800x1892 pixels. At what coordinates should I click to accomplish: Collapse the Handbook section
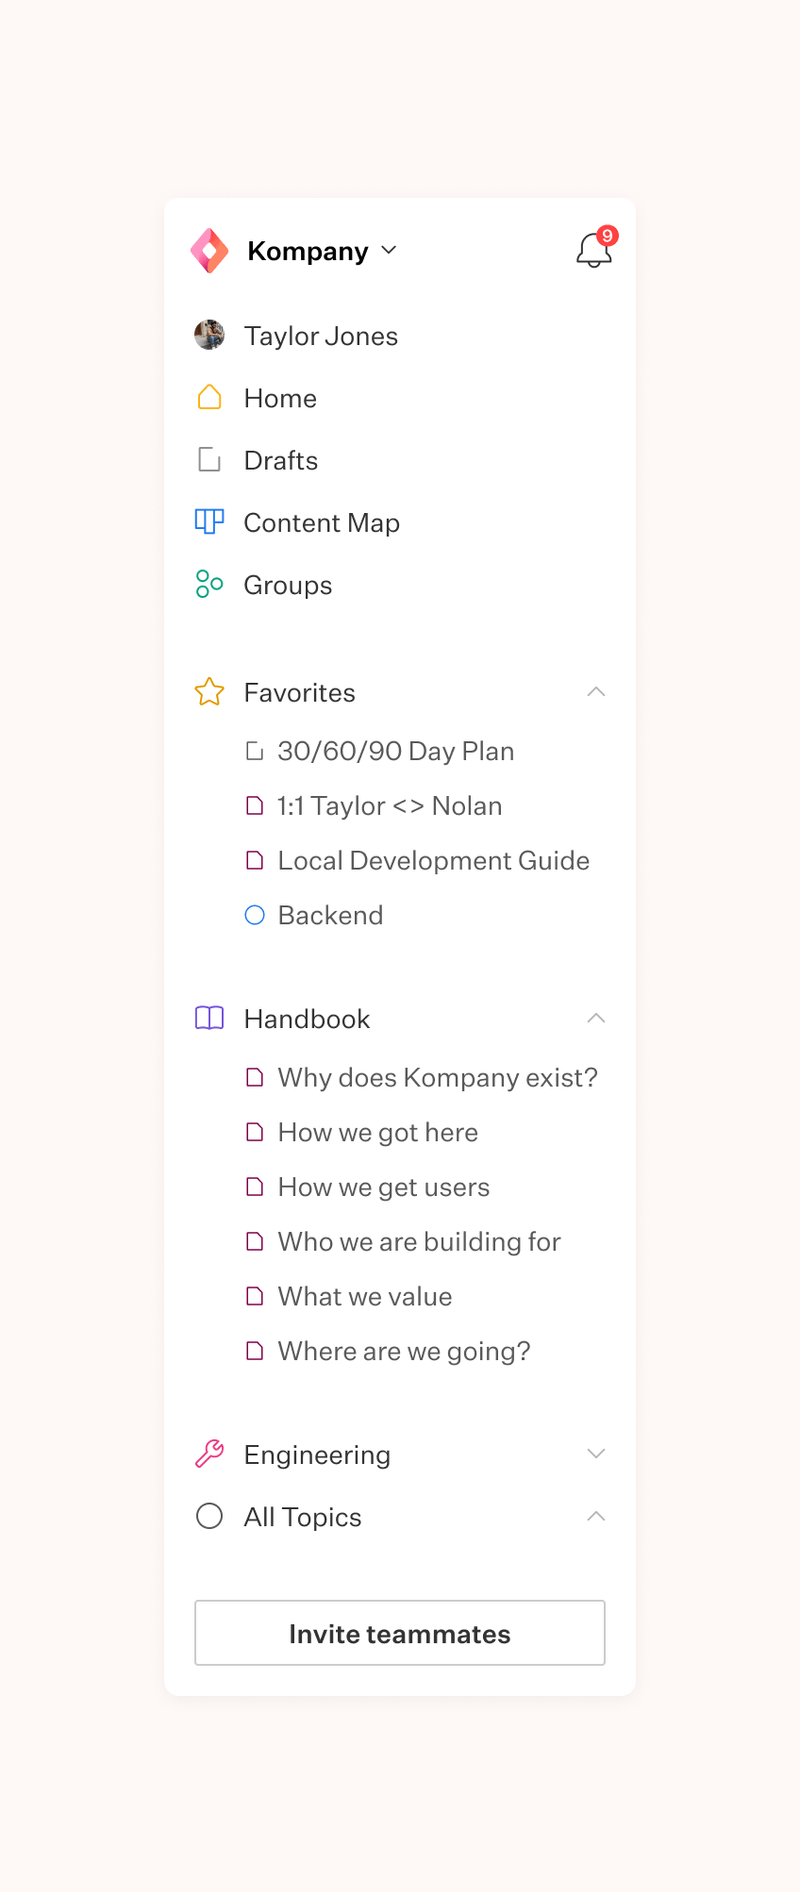(596, 1018)
